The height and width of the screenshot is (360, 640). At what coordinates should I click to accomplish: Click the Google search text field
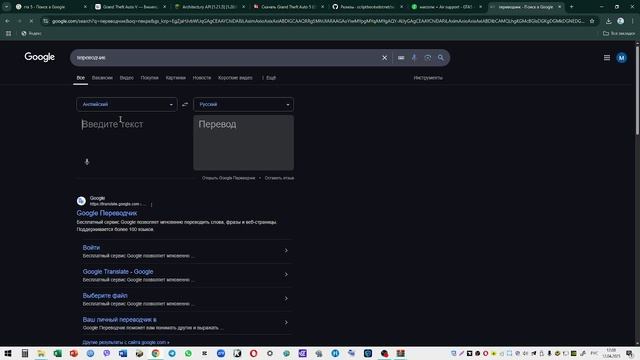point(227,58)
